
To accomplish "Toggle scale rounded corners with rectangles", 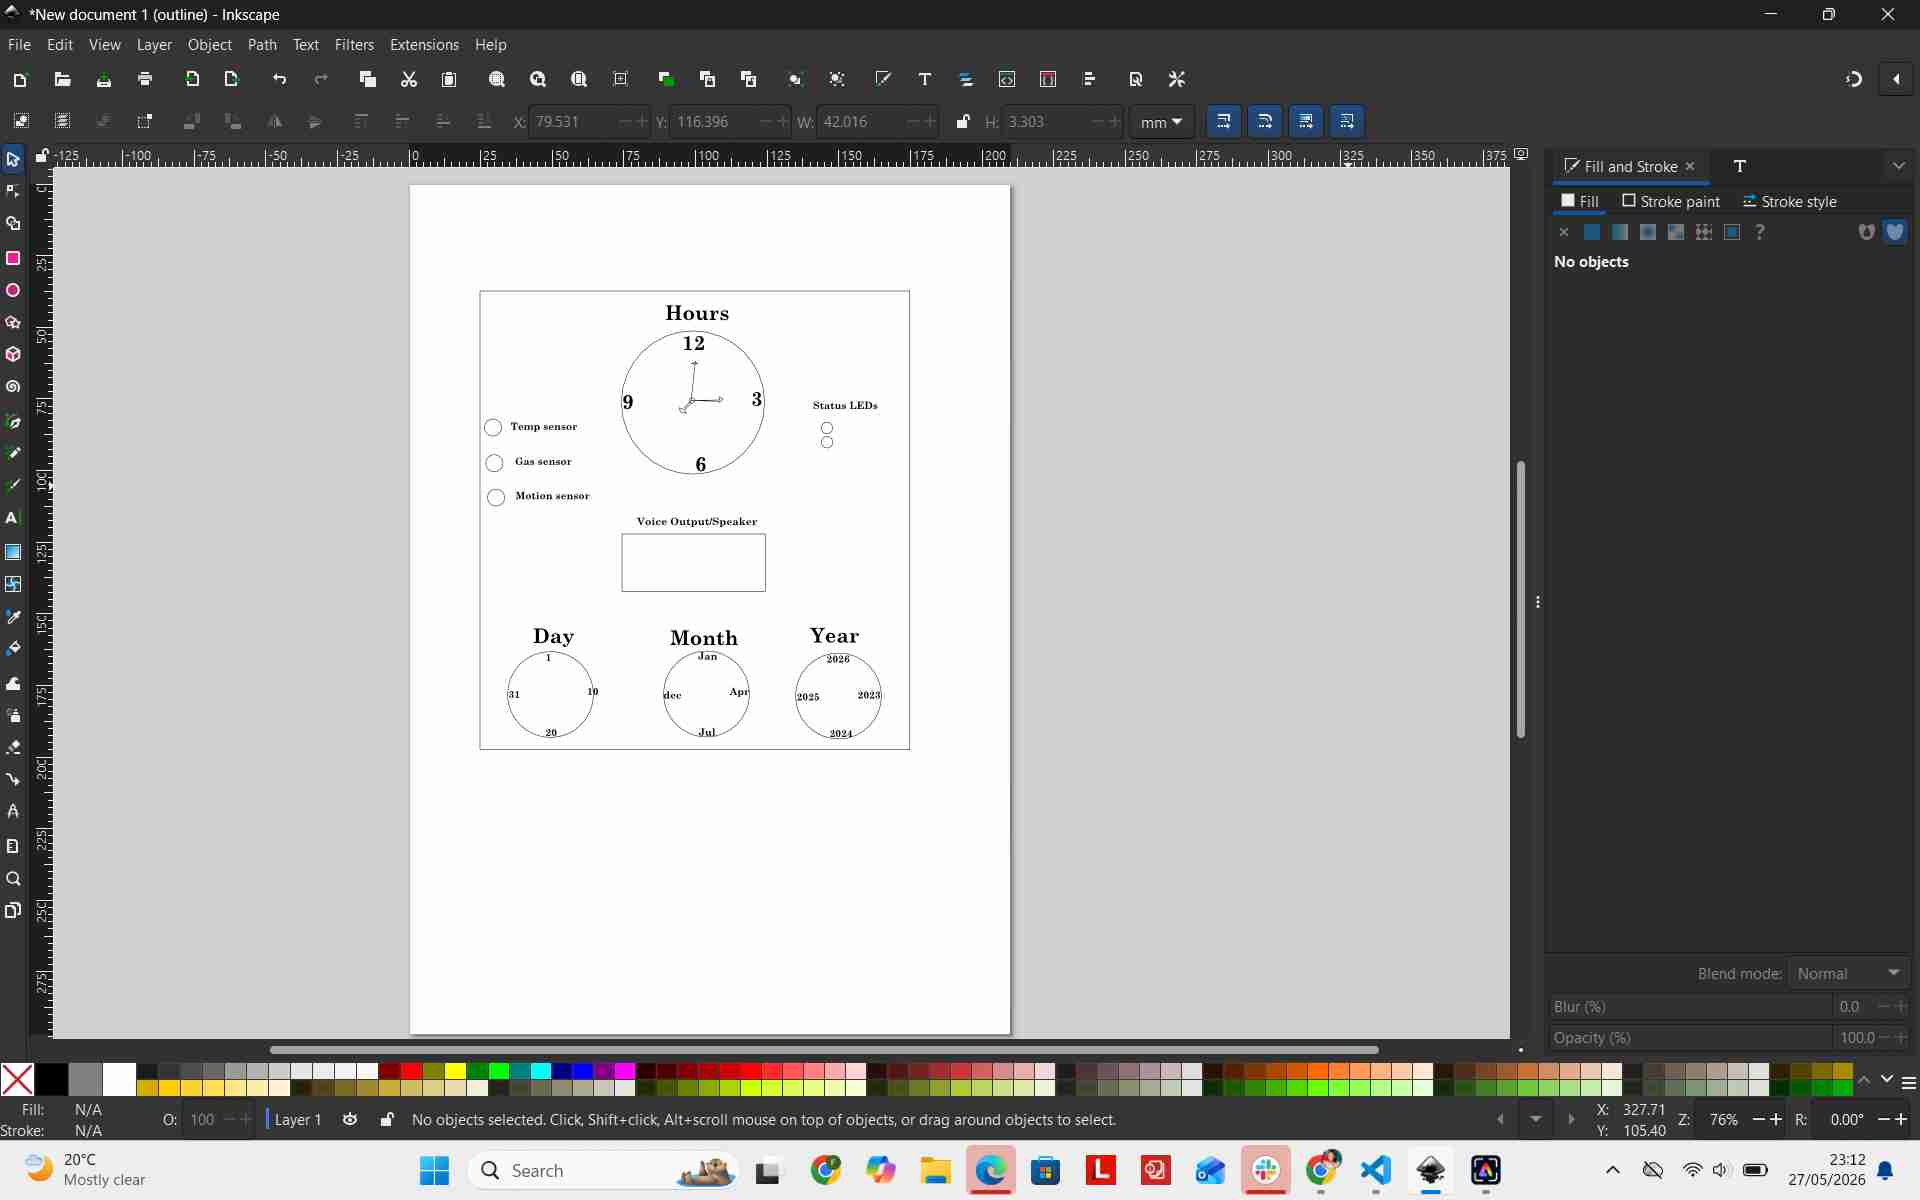I will (1265, 122).
